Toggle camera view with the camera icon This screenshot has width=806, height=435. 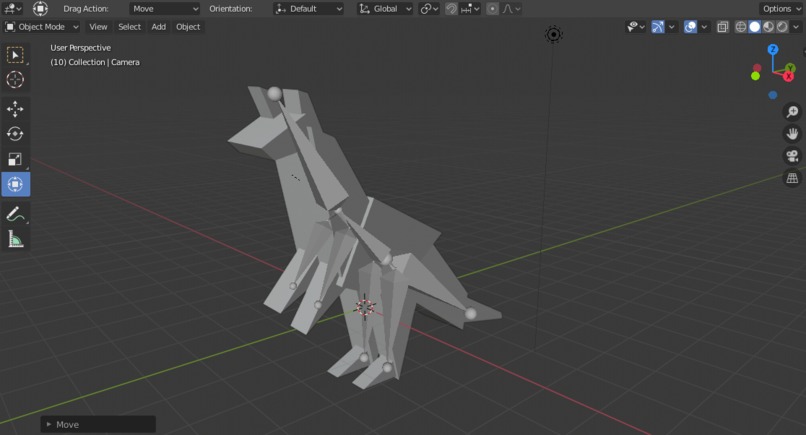click(x=792, y=156)
